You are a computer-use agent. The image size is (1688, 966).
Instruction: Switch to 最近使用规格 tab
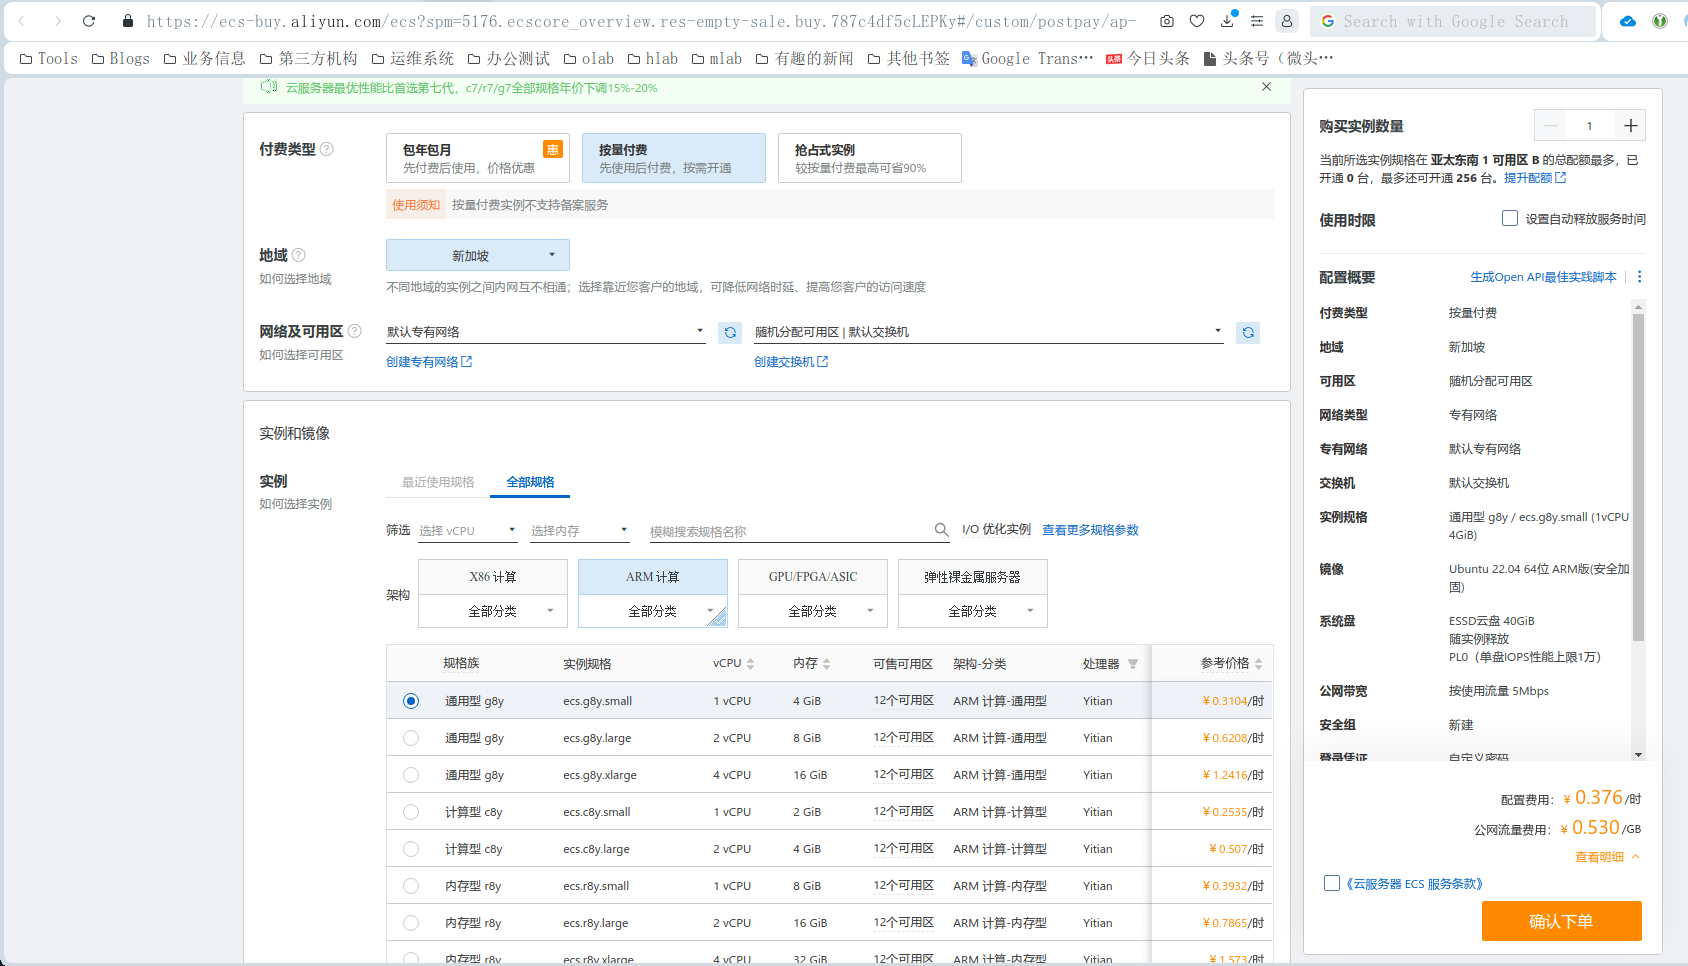[x=438, y=482]
